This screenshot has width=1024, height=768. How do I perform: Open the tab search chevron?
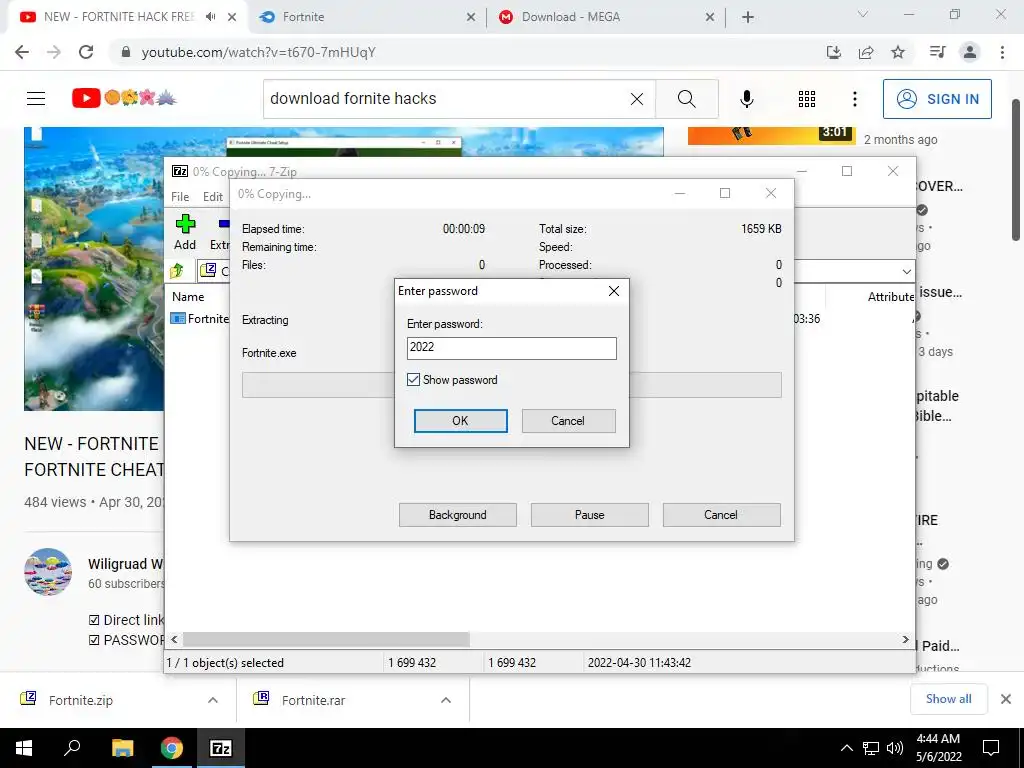863,14
